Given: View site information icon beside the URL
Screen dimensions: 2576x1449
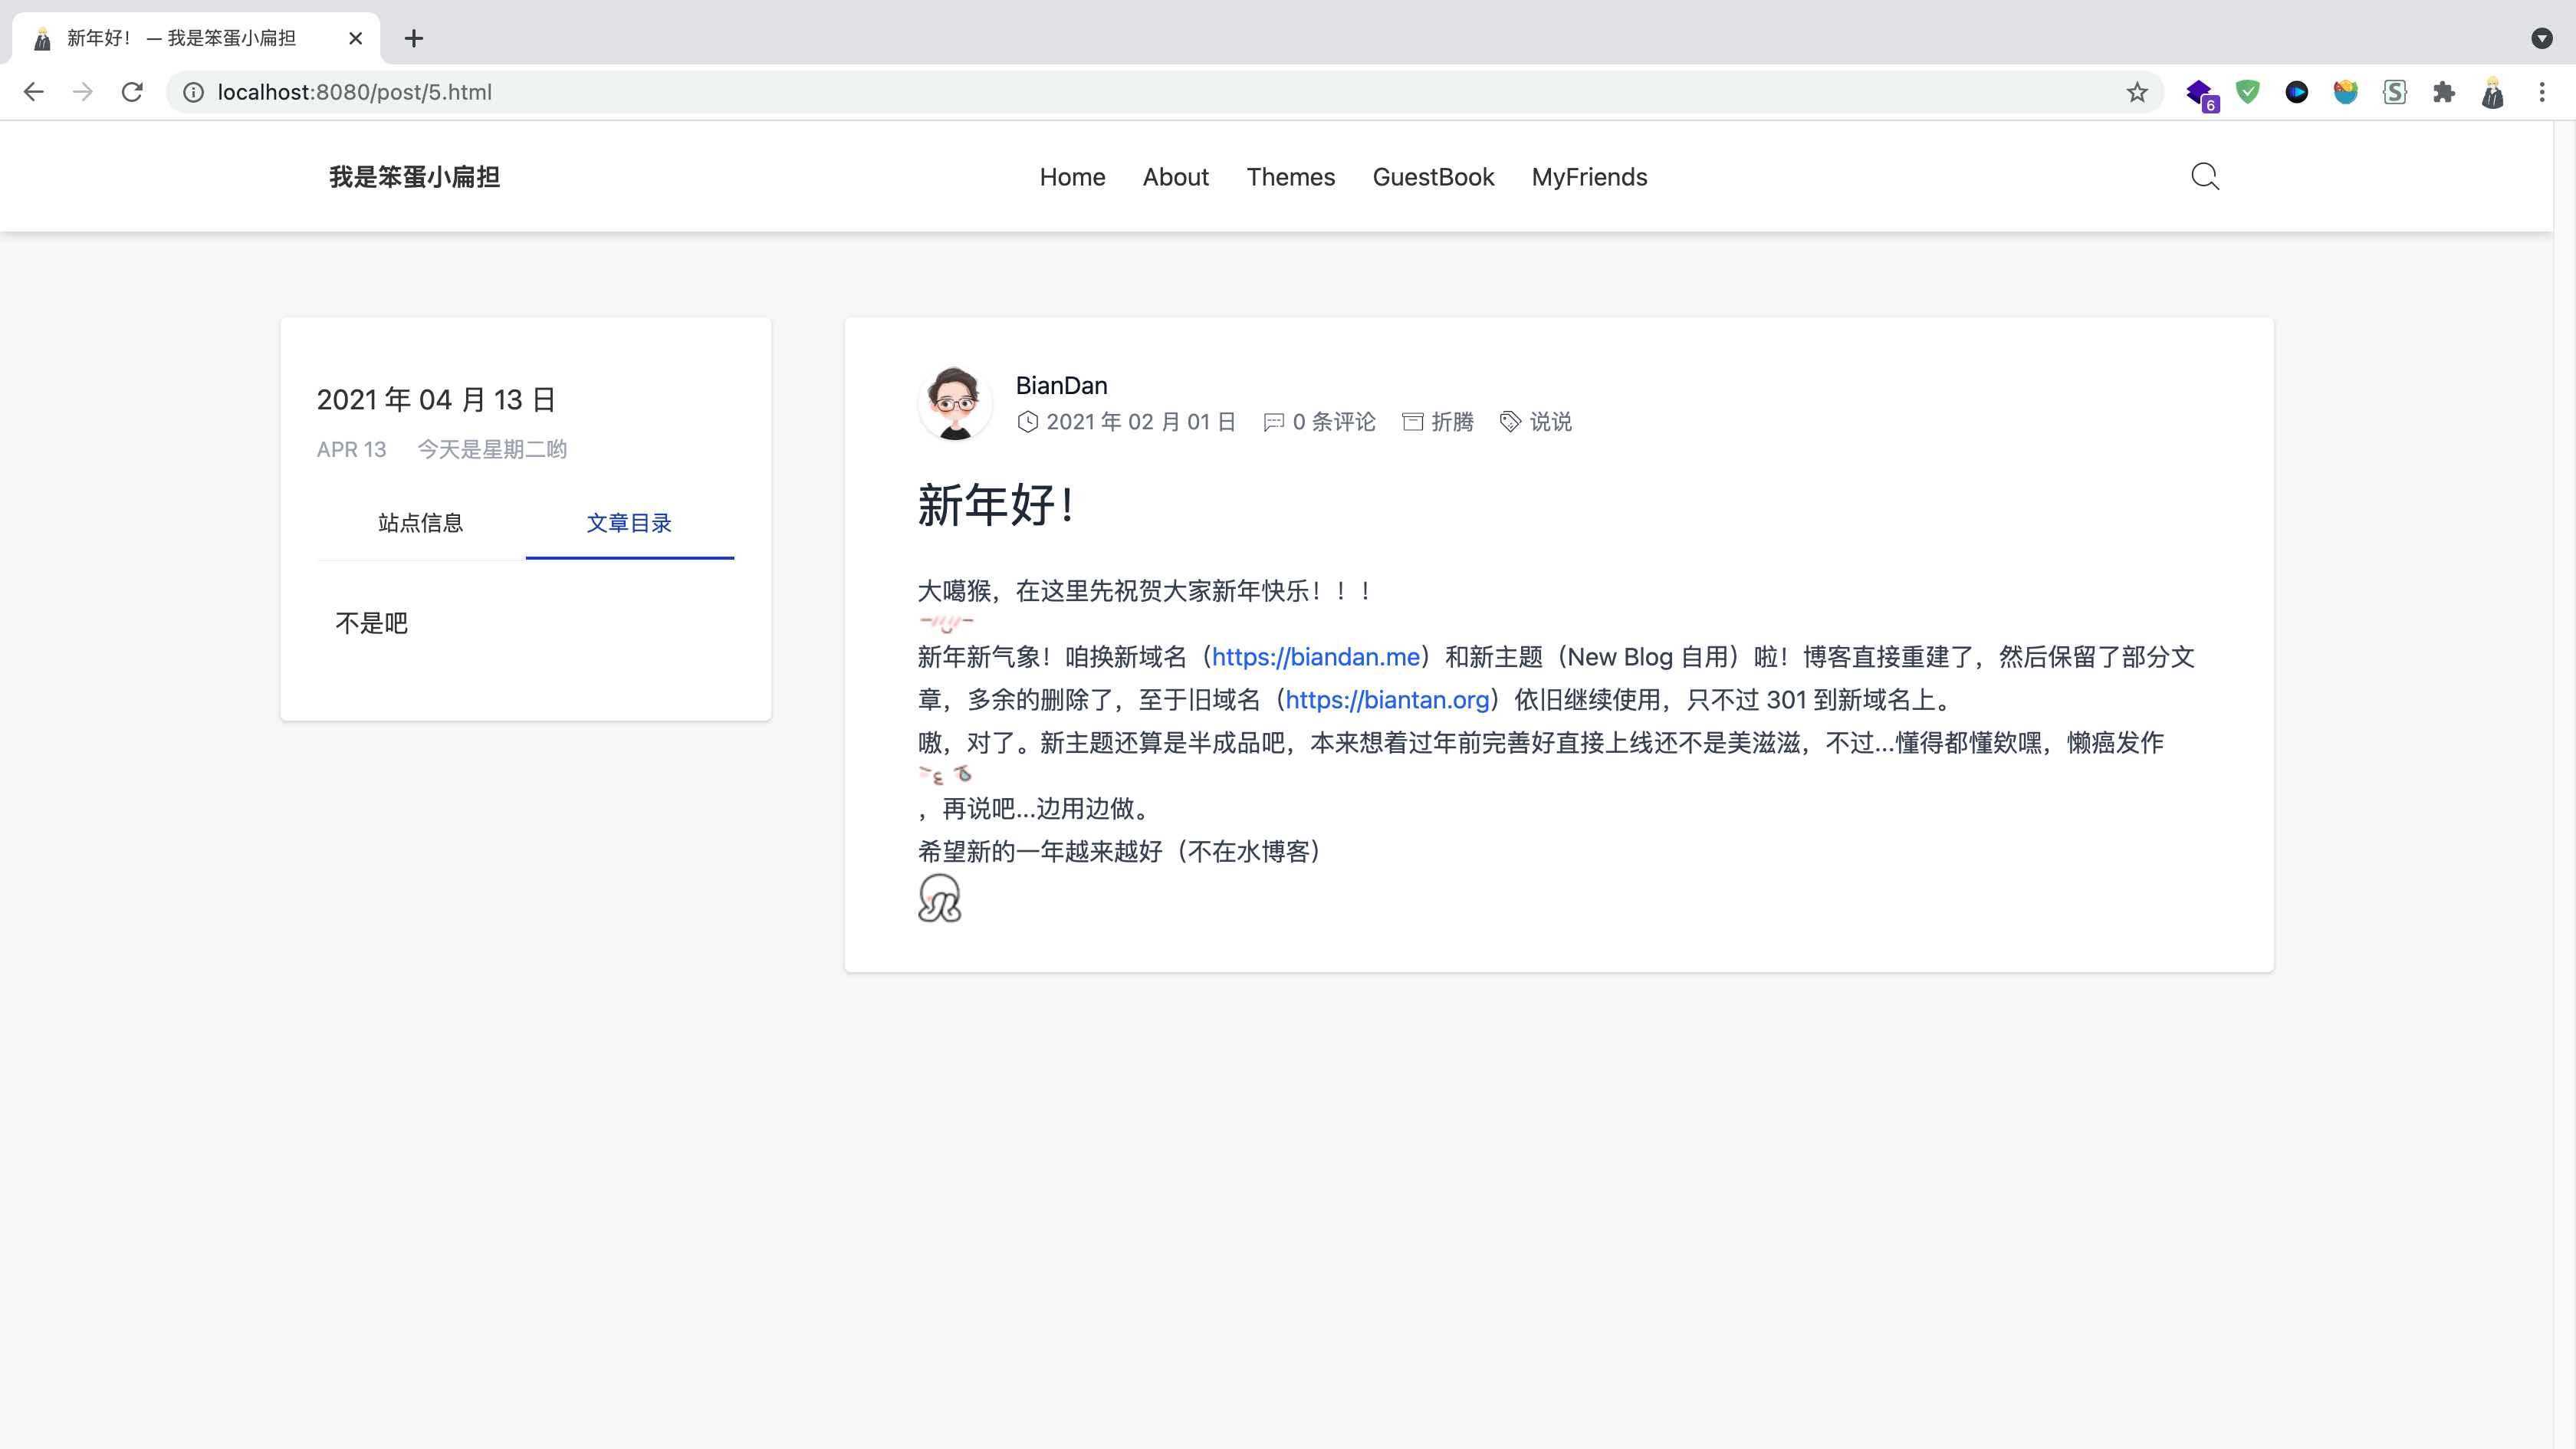Looking at the screenshot, I should tap(193, 92).
